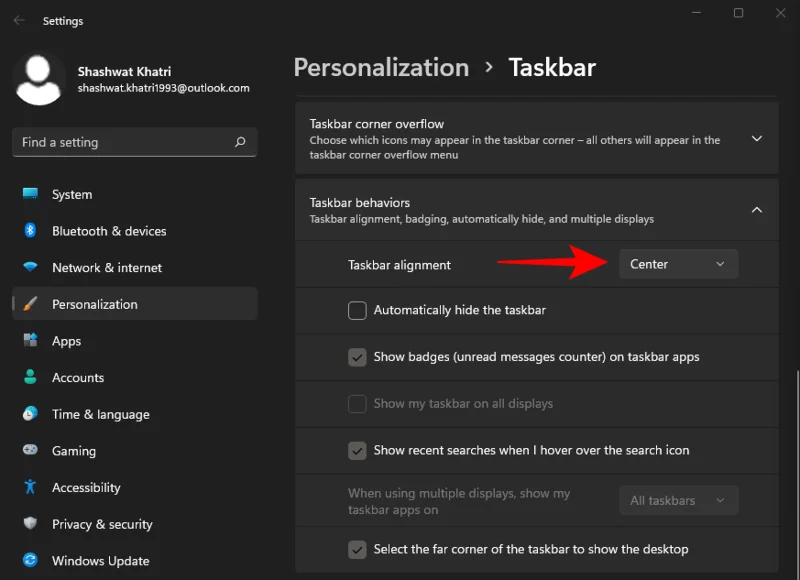800x580 pixels.
Task: Open the Taskbar alignment dropdown
Action: (678, 263)
